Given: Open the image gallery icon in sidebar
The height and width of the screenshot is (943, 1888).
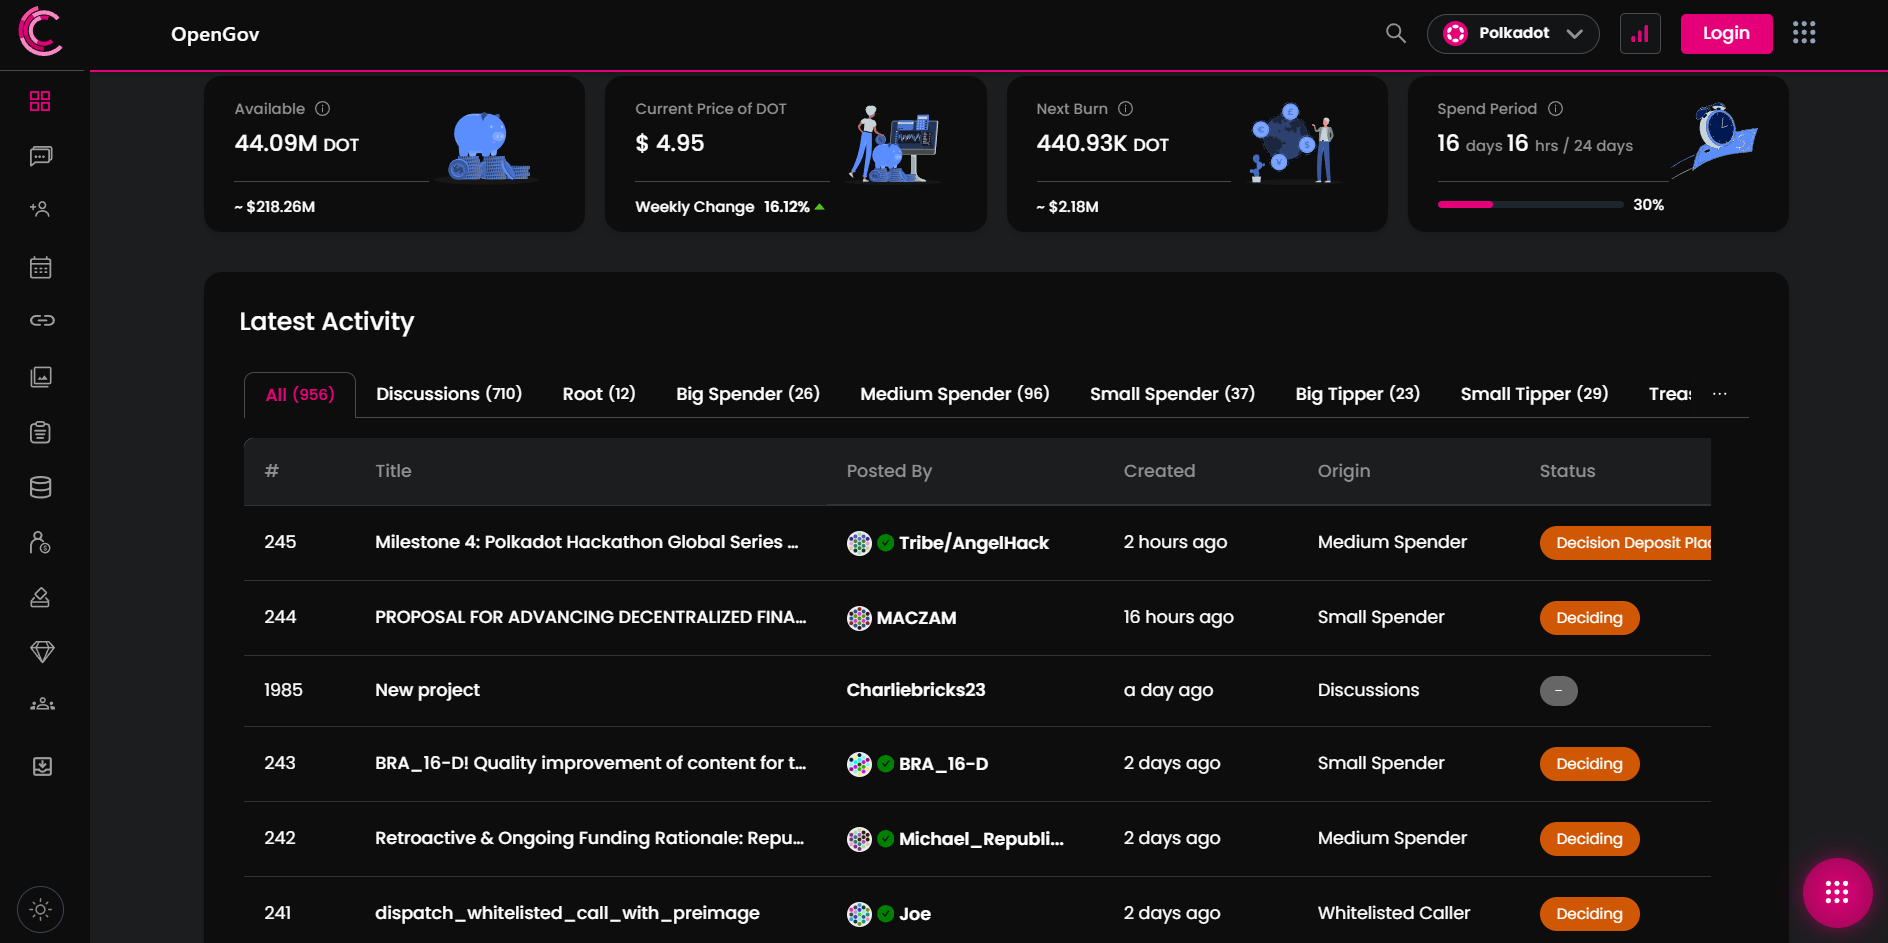Looking at the screenshot, I should tap(41, 377).
